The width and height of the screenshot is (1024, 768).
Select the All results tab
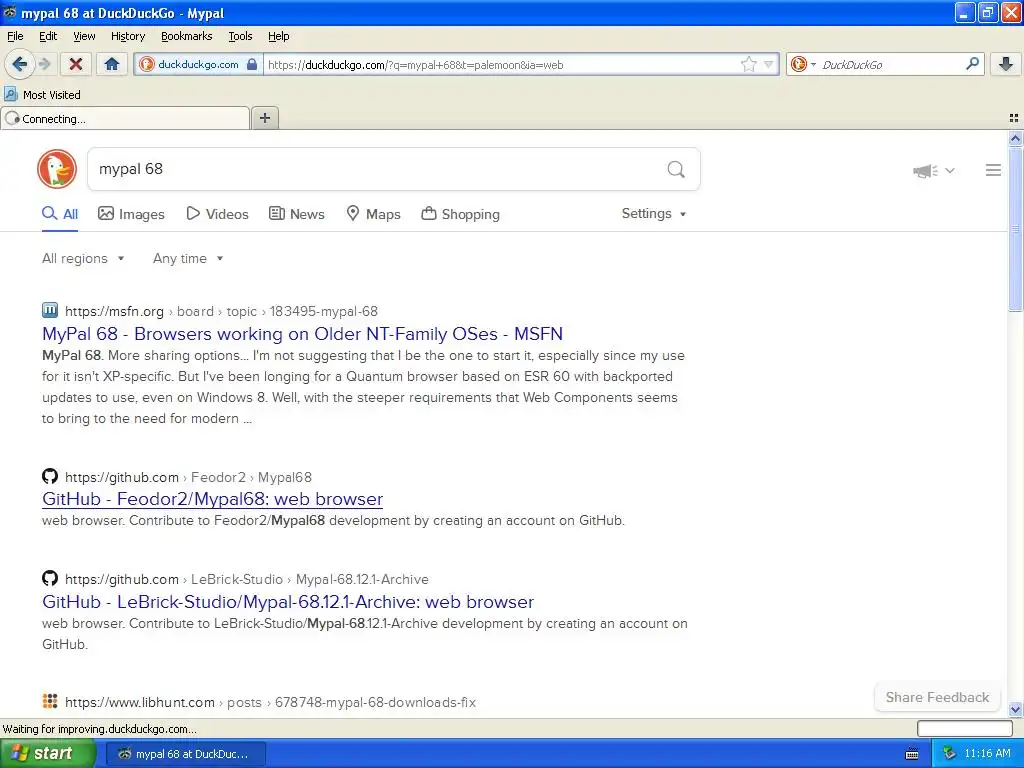[60, 214]
